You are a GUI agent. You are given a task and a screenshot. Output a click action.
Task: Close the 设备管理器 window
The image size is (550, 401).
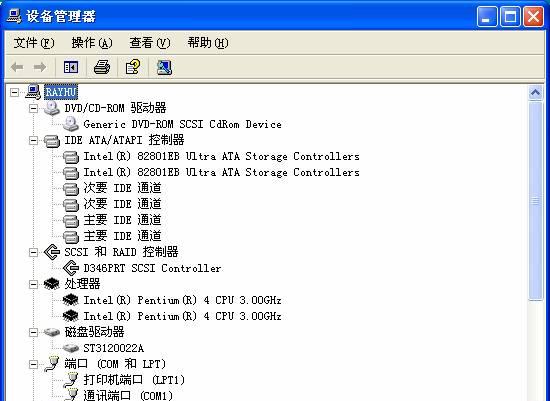[x=534, y=16]
